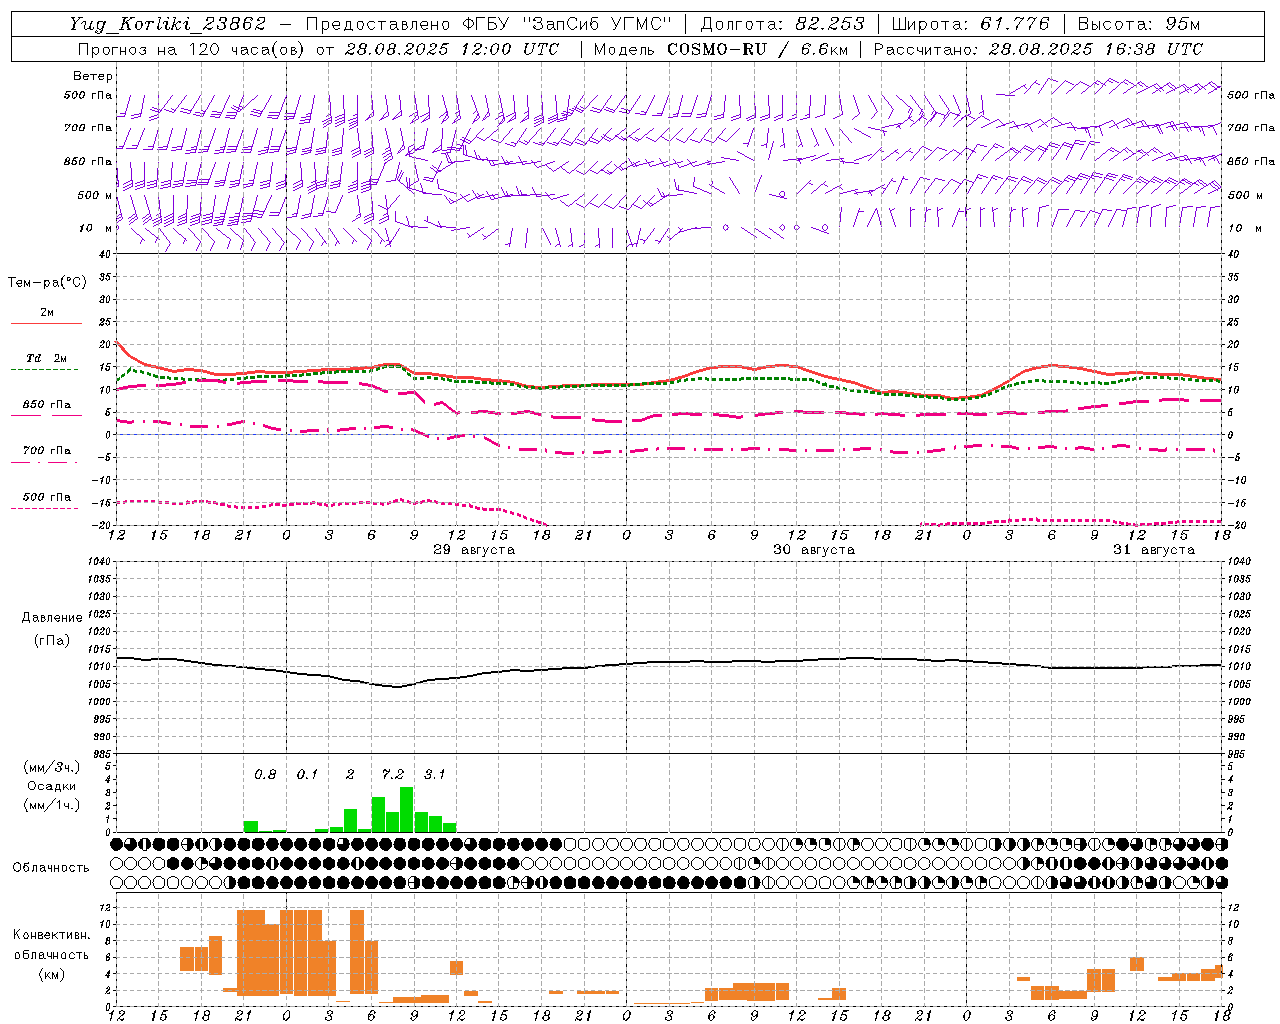Click the '700 гПа' temperature legend entry
The height and width of the screenshot is (1024, 1280).
(47, 451)
